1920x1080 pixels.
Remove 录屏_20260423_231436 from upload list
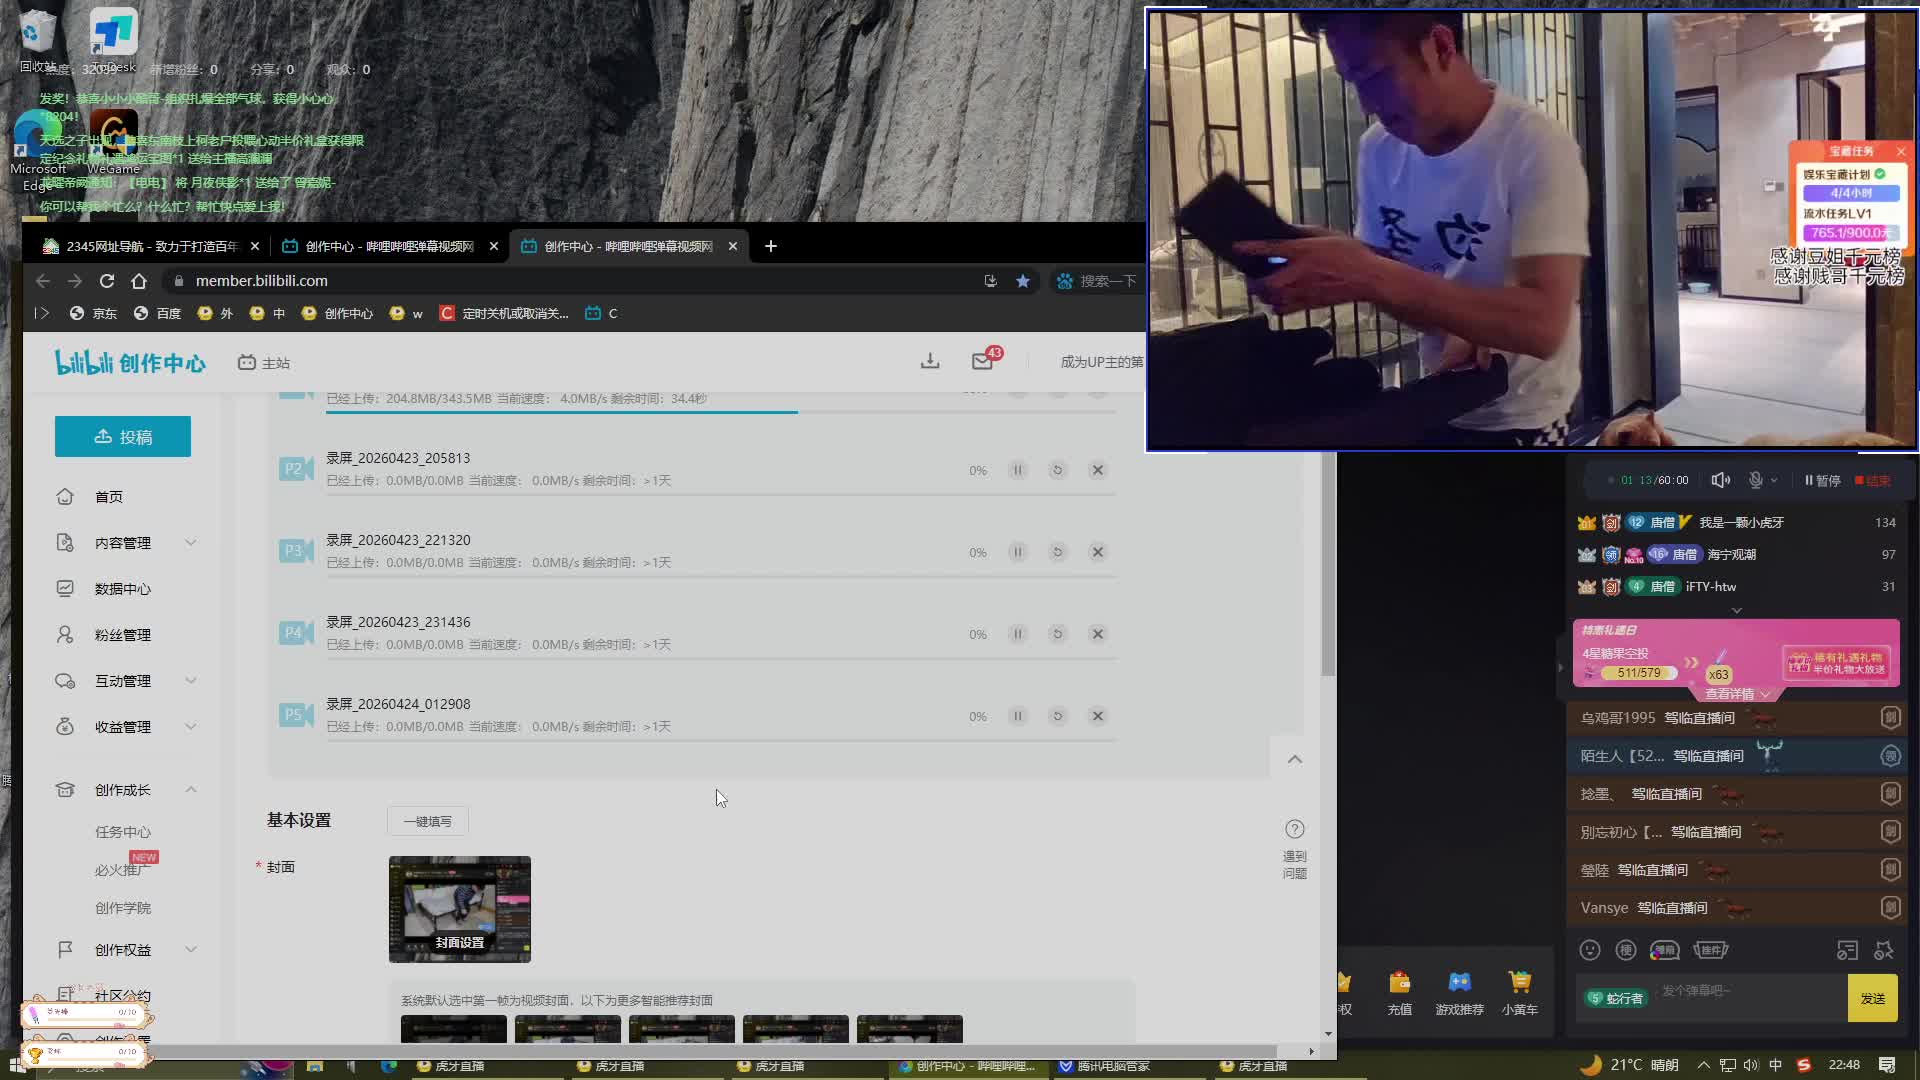(1097, 634)
